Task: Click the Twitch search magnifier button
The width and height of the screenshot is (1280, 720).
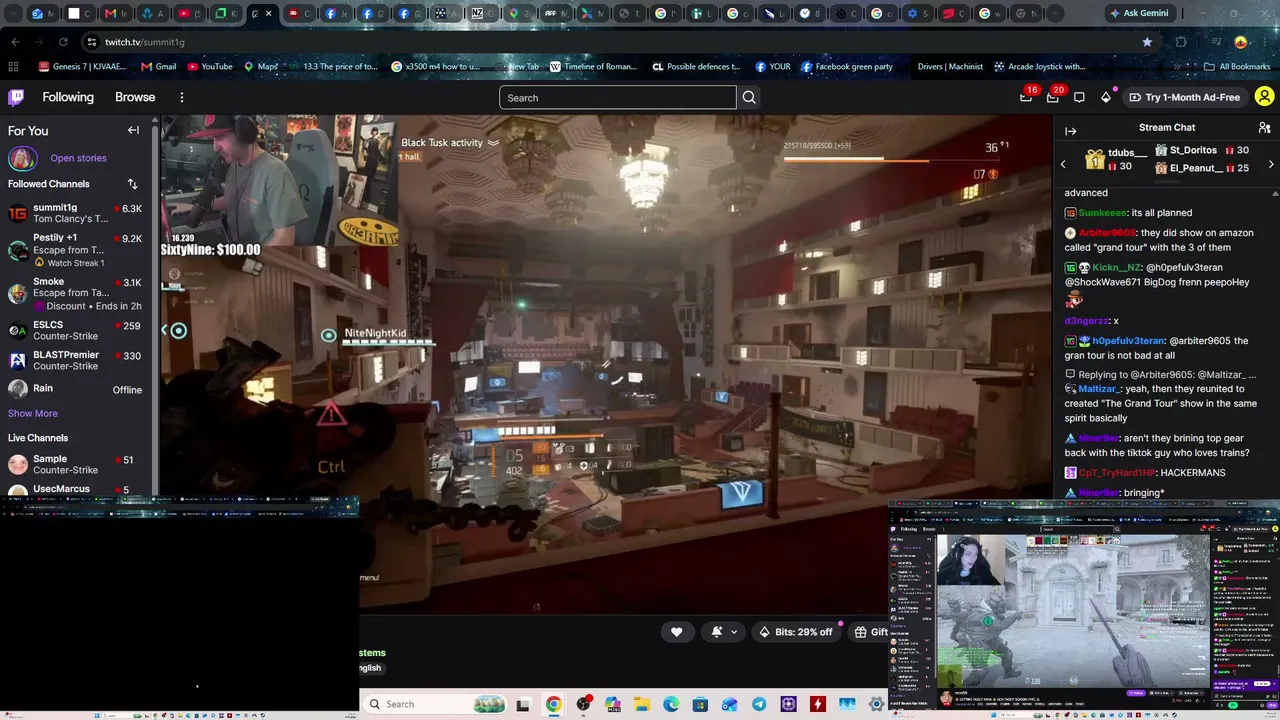Action: (749, 98)
